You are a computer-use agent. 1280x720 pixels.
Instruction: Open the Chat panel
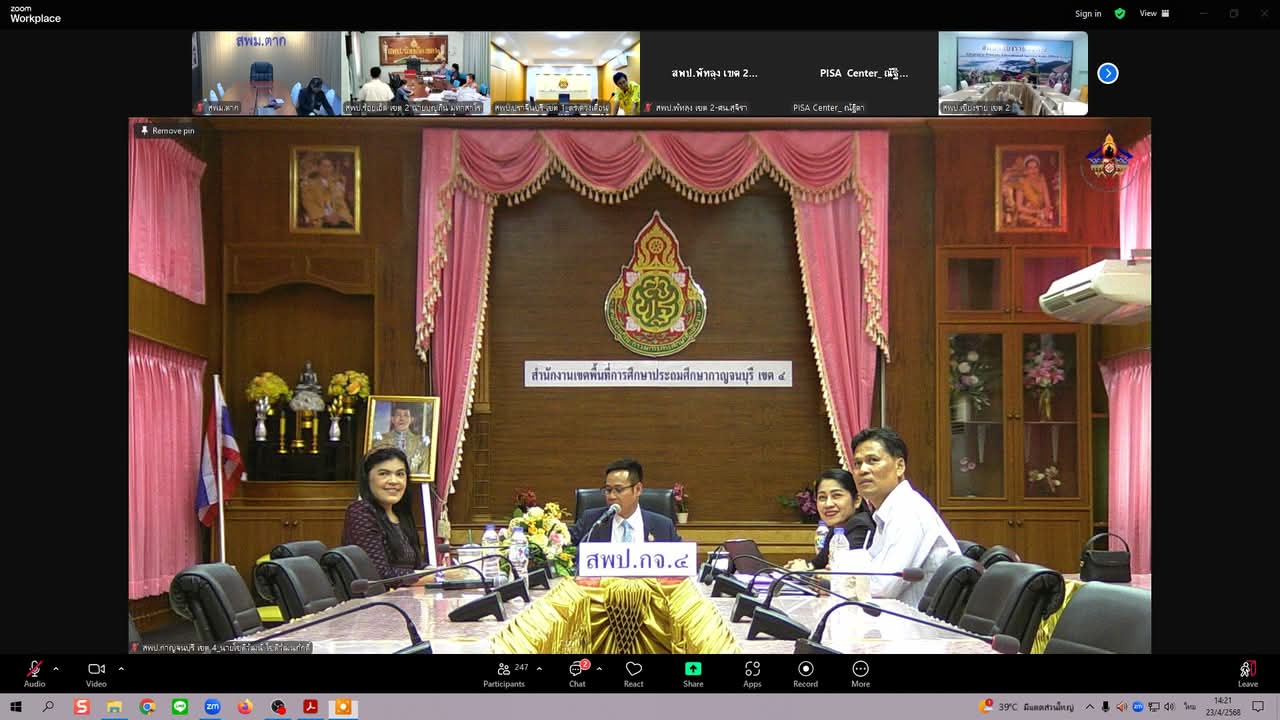[x=577, y=673]
